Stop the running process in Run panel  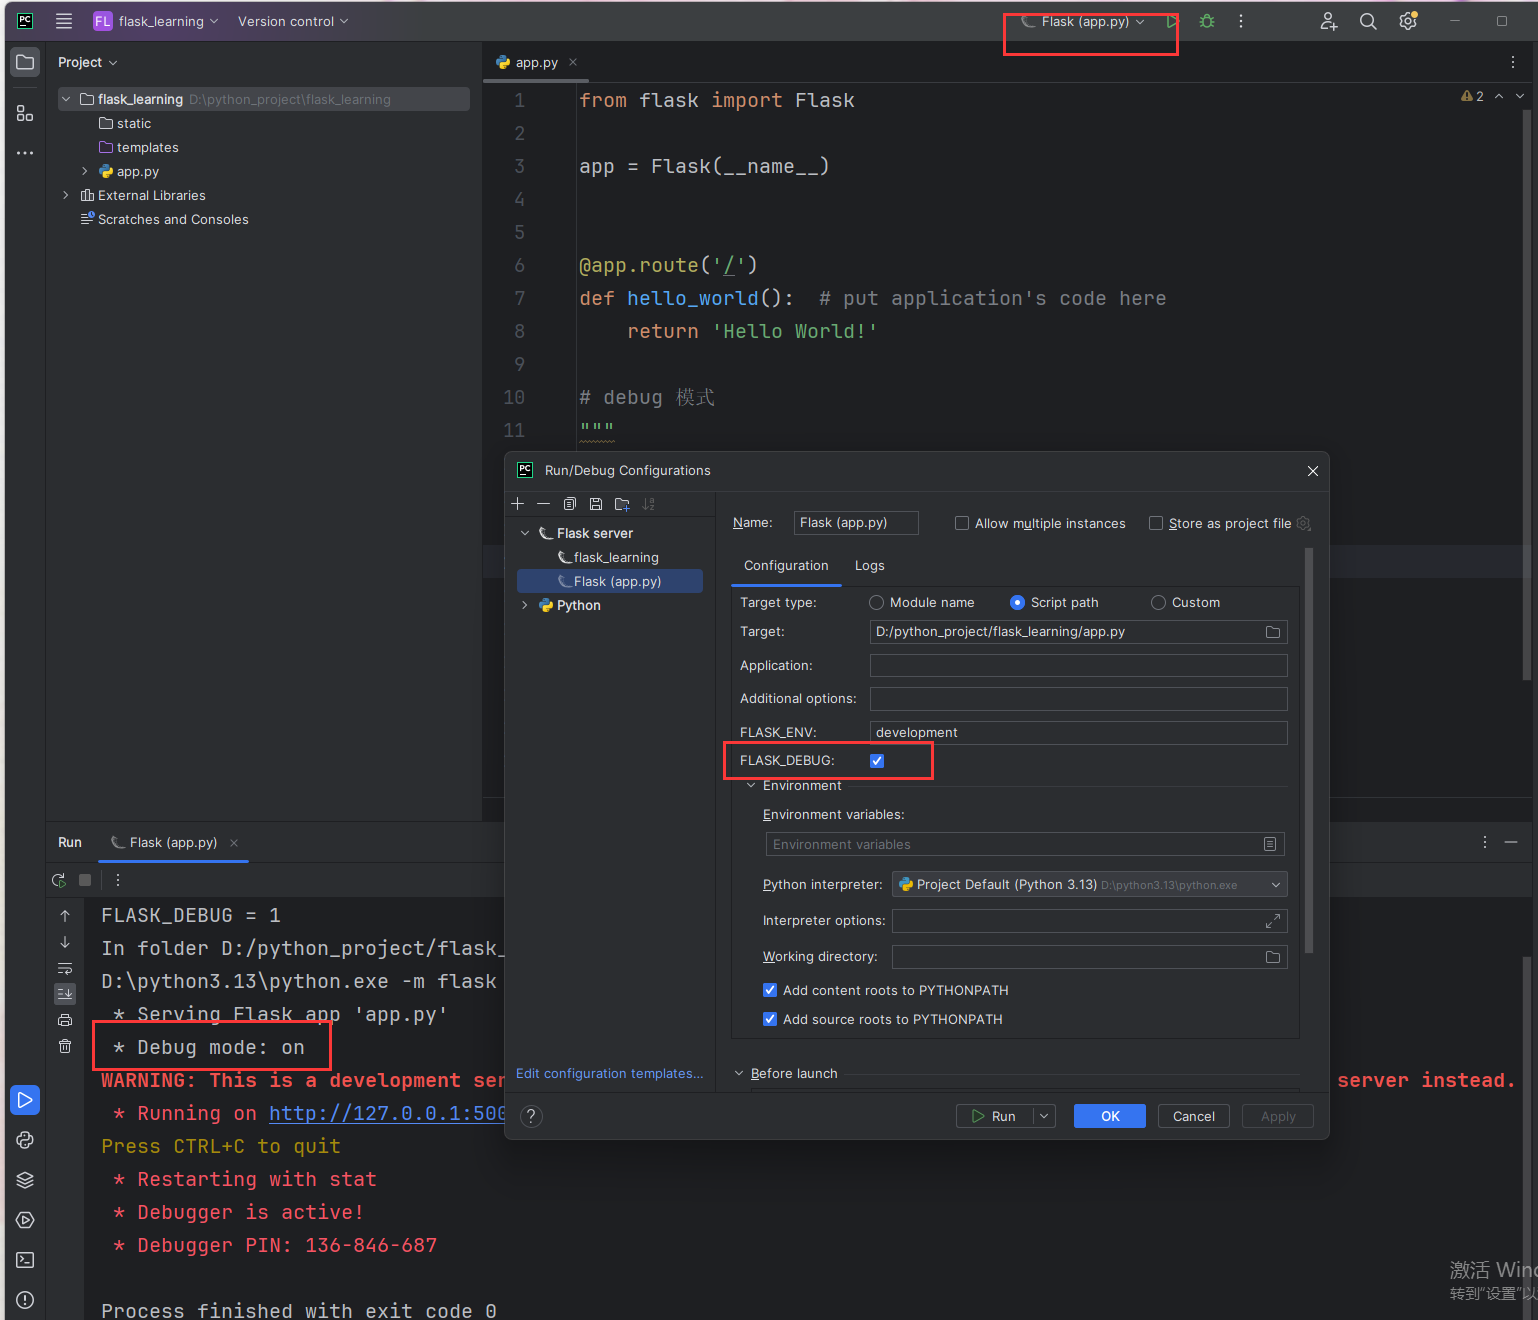85,880
